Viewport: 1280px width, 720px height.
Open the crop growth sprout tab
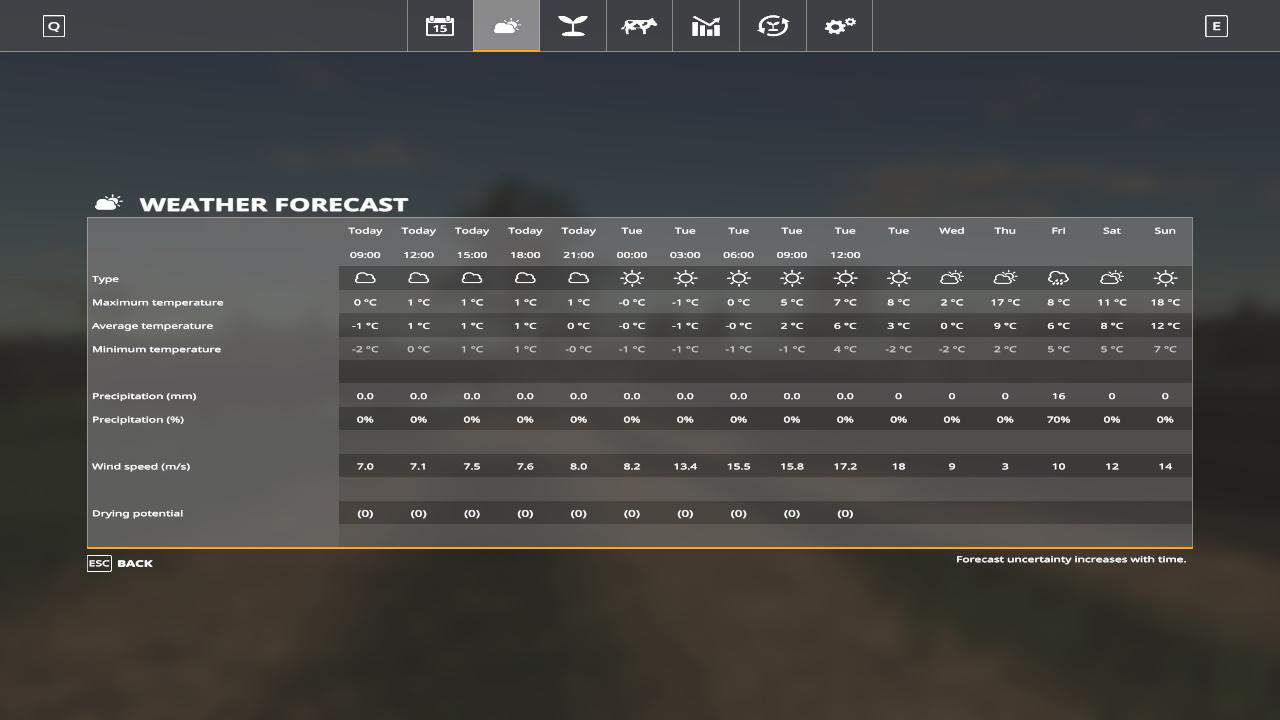point(573,26)
